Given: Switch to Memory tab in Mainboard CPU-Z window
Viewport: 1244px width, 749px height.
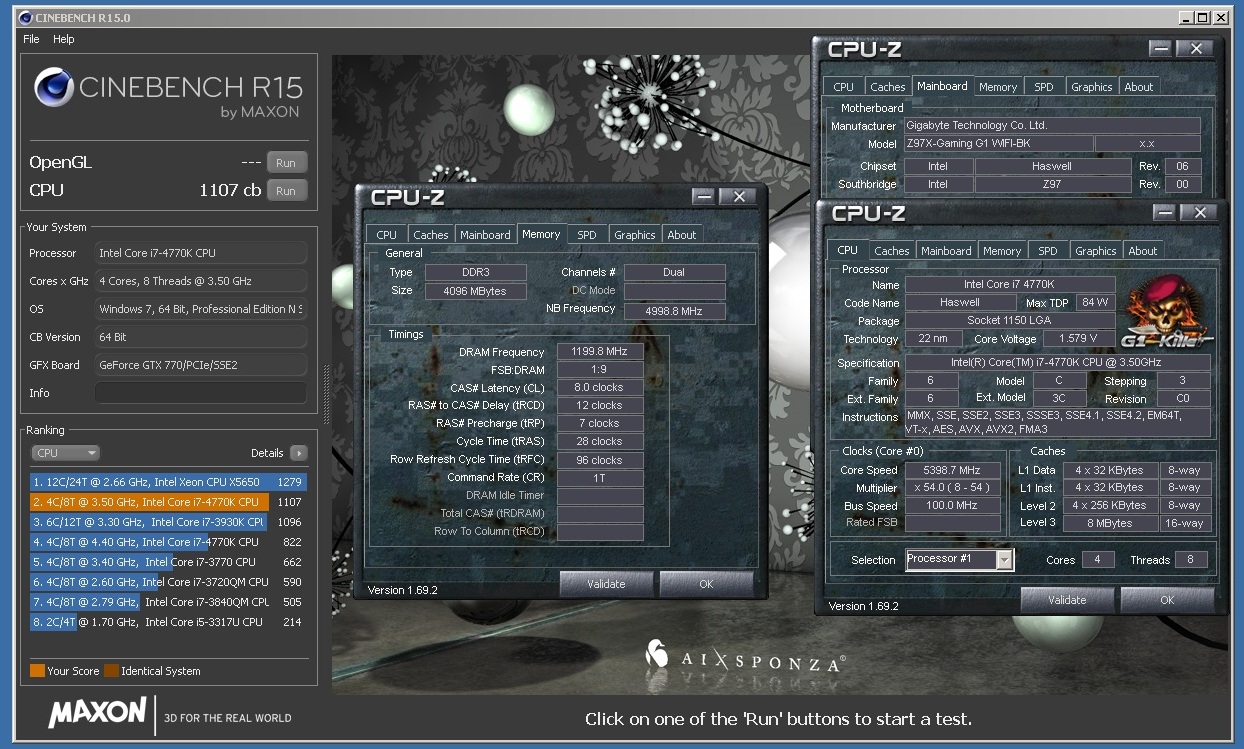Looking at the screenshot, I should pyautogui.click(x=998, y=87).
